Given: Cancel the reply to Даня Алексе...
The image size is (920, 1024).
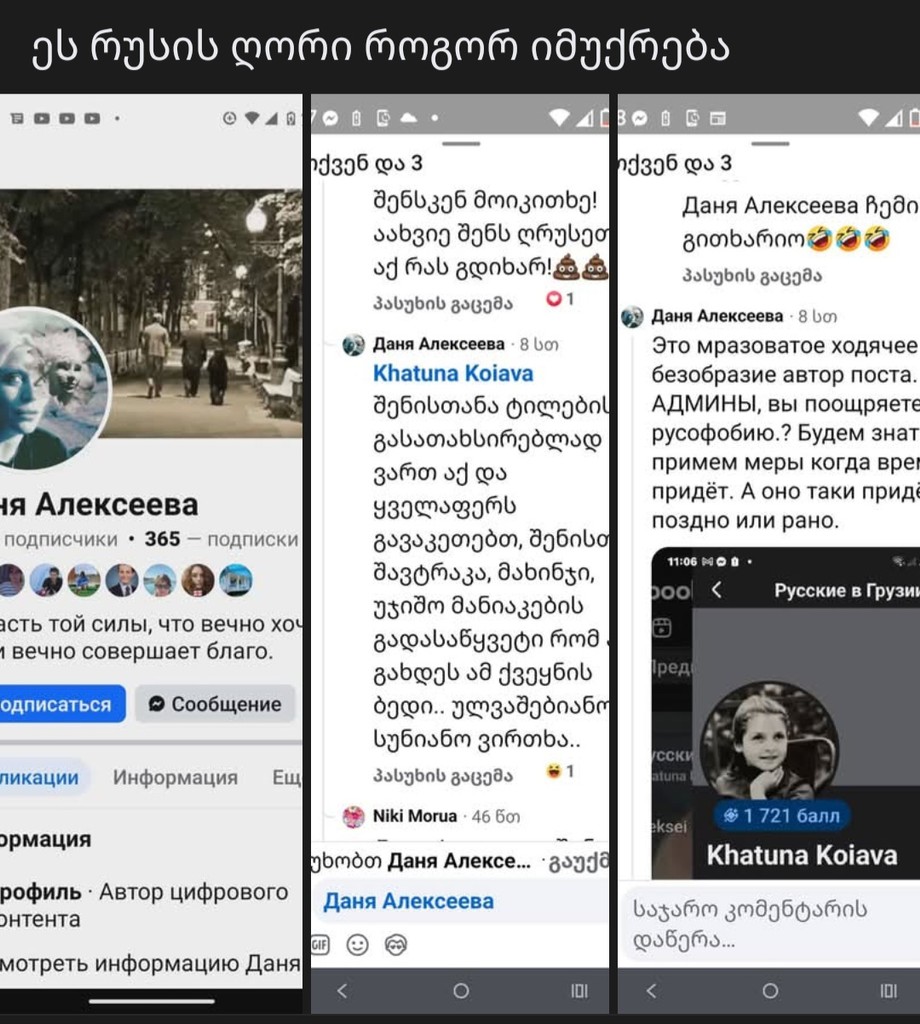Looking at the screenshot, I should (x=580, y=861).
